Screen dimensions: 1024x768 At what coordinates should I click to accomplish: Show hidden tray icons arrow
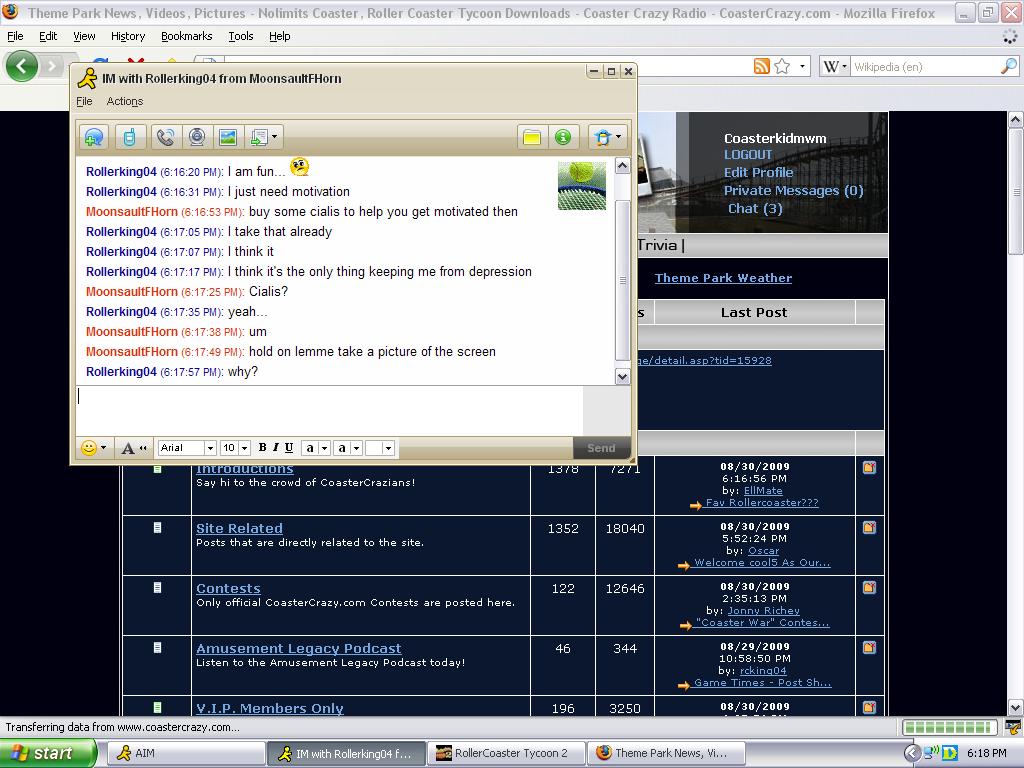[x=912, y=753]
